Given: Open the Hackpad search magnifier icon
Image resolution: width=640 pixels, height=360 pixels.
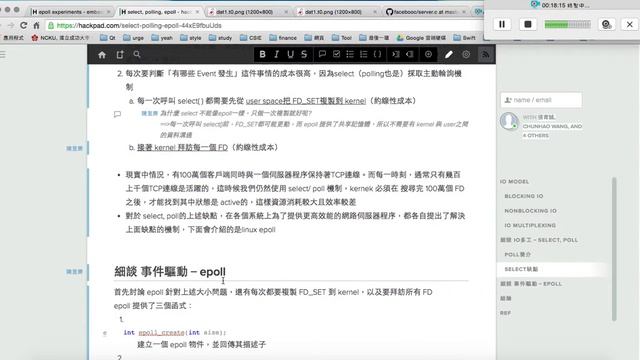Looking at the screenshot, I should 137,54.
